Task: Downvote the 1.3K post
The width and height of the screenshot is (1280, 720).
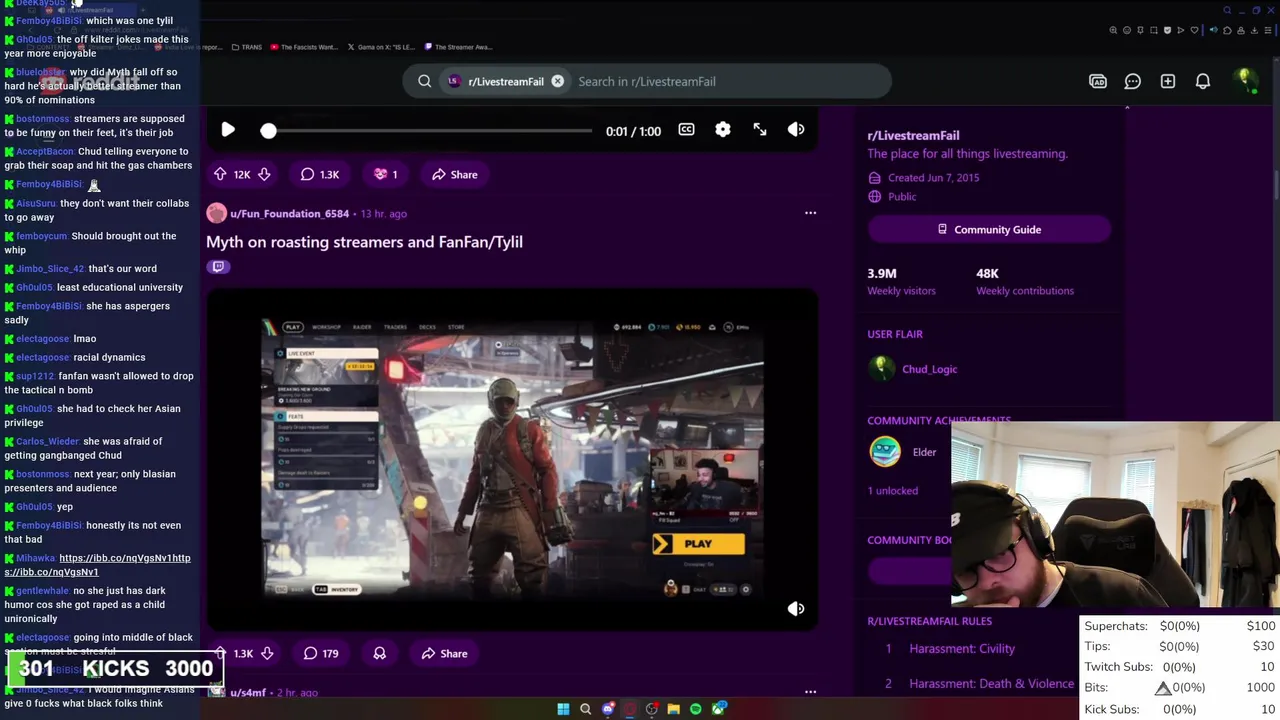Action: (267, 653)
